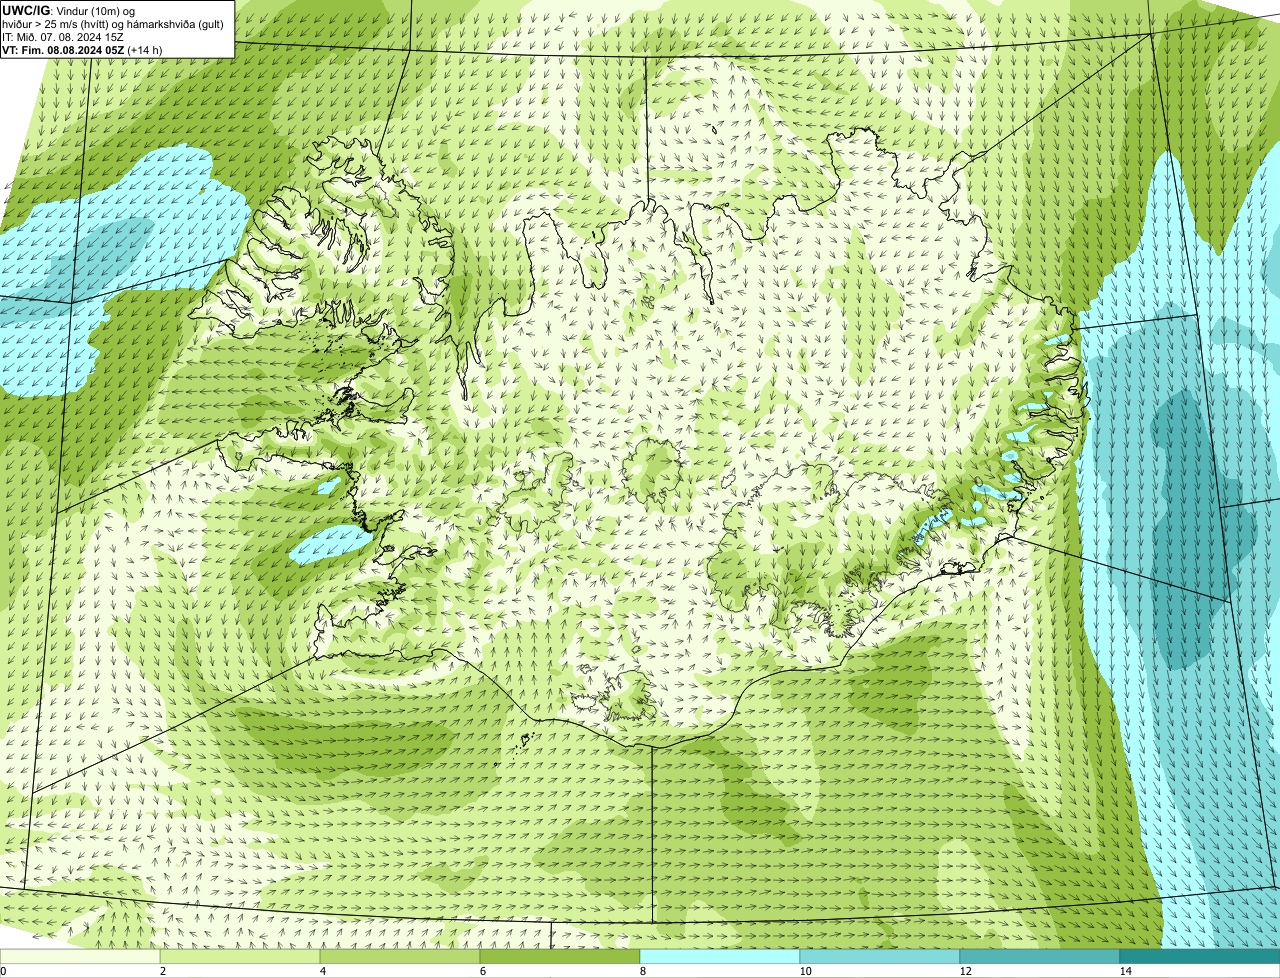
Task: Click the legend label "2"
Action: pyautogui.click(x=162, y=971)
